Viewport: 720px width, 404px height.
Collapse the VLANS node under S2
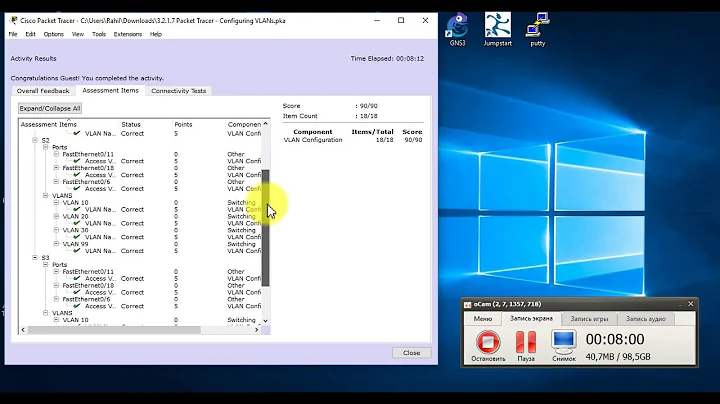[x=45, y=195]
